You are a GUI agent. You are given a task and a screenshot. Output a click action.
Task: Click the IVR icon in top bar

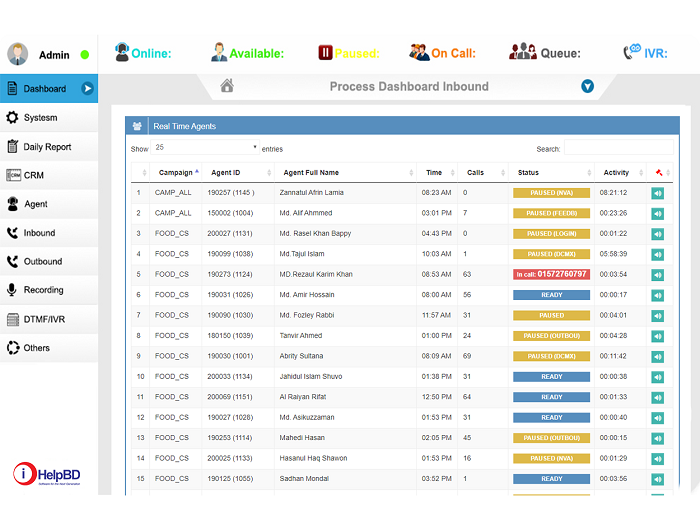click(x=632, y=52)
